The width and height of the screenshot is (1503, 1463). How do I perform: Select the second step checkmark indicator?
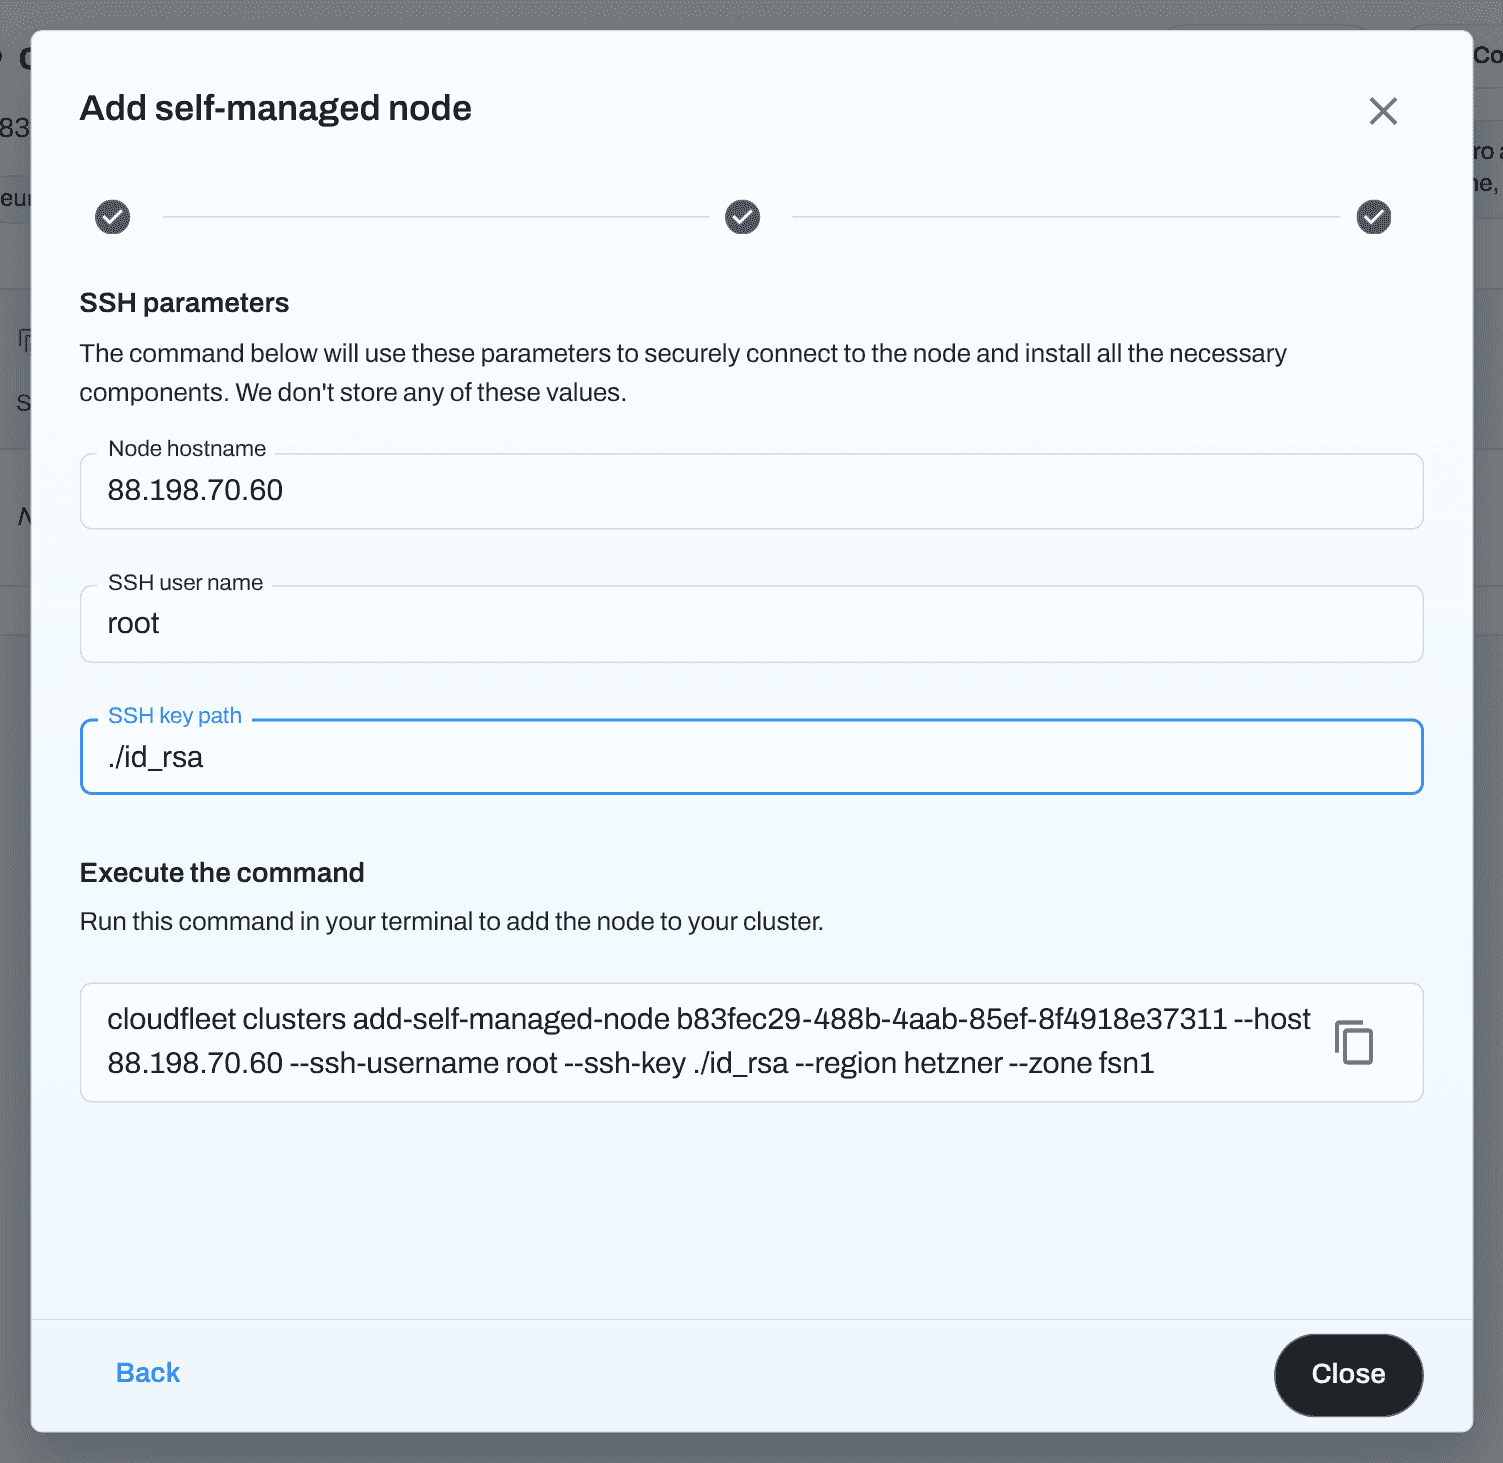tap(742, 217)
